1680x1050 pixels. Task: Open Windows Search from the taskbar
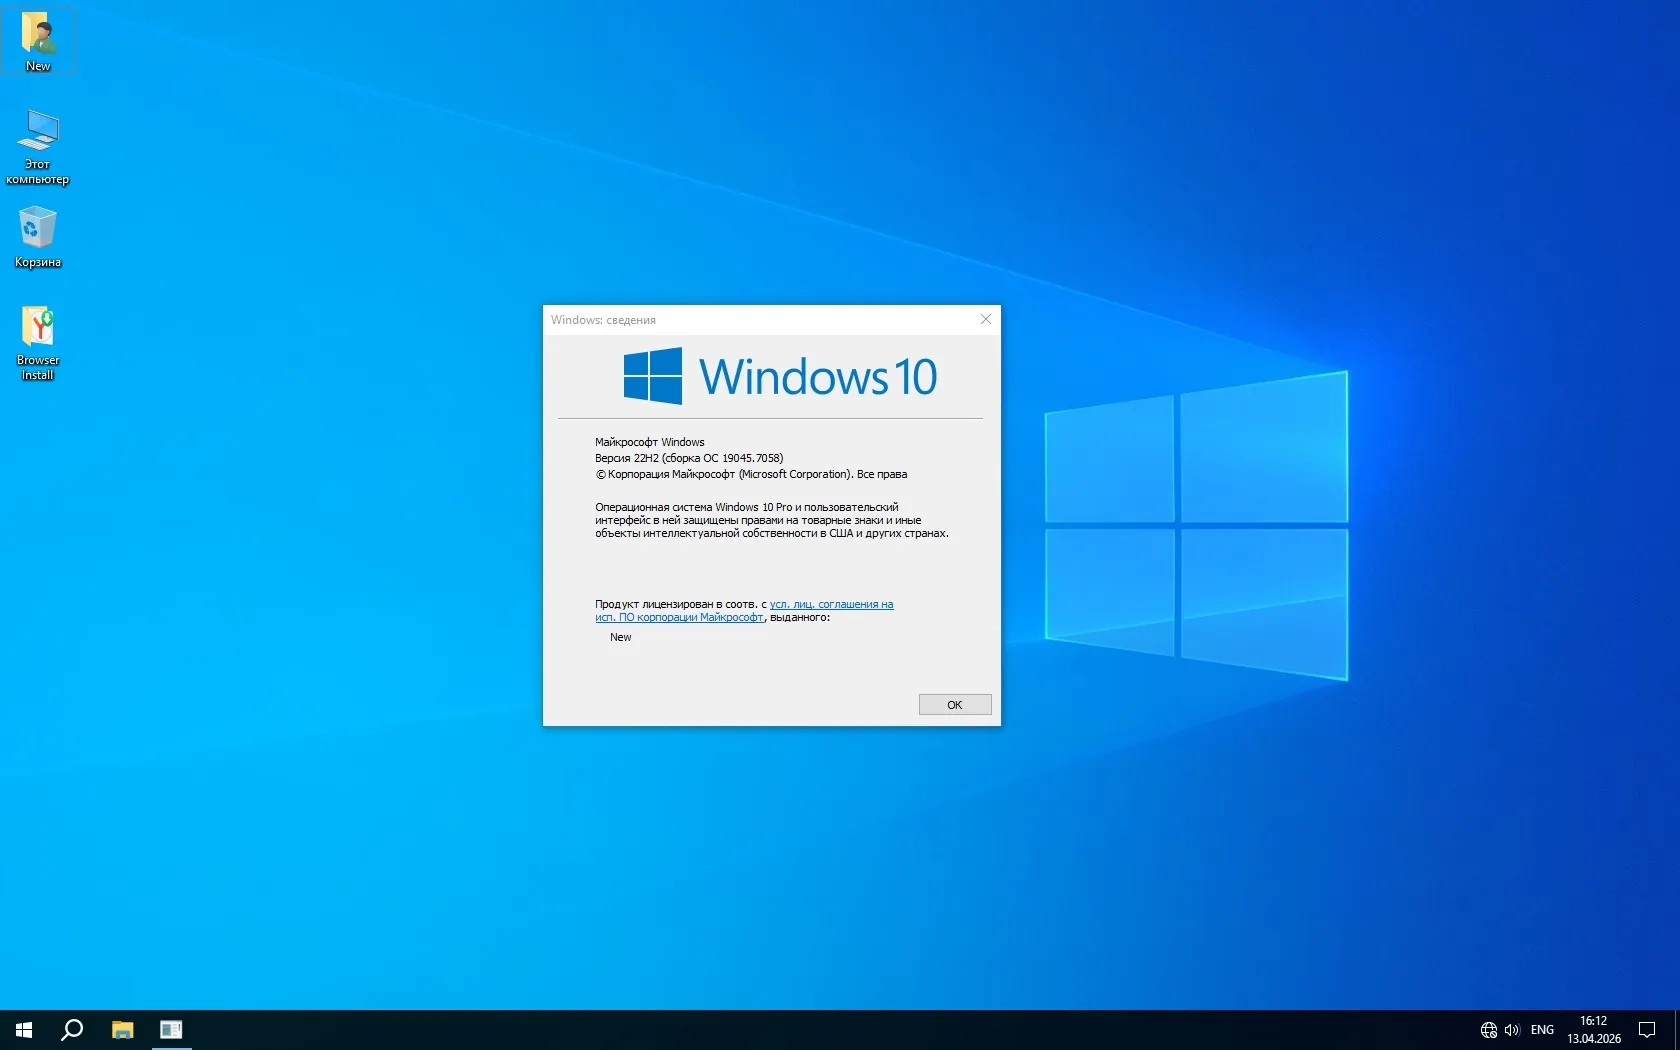70,1030
